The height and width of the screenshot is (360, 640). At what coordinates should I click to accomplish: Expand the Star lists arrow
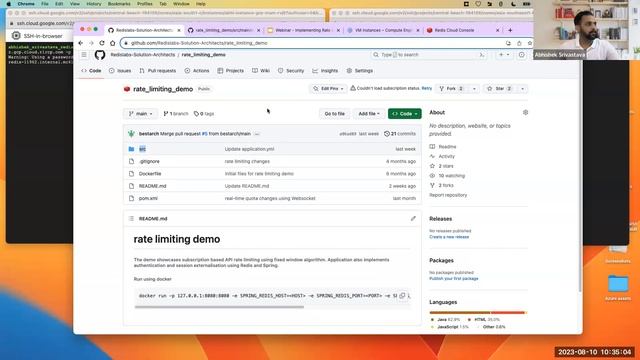[x=522, y=89]
